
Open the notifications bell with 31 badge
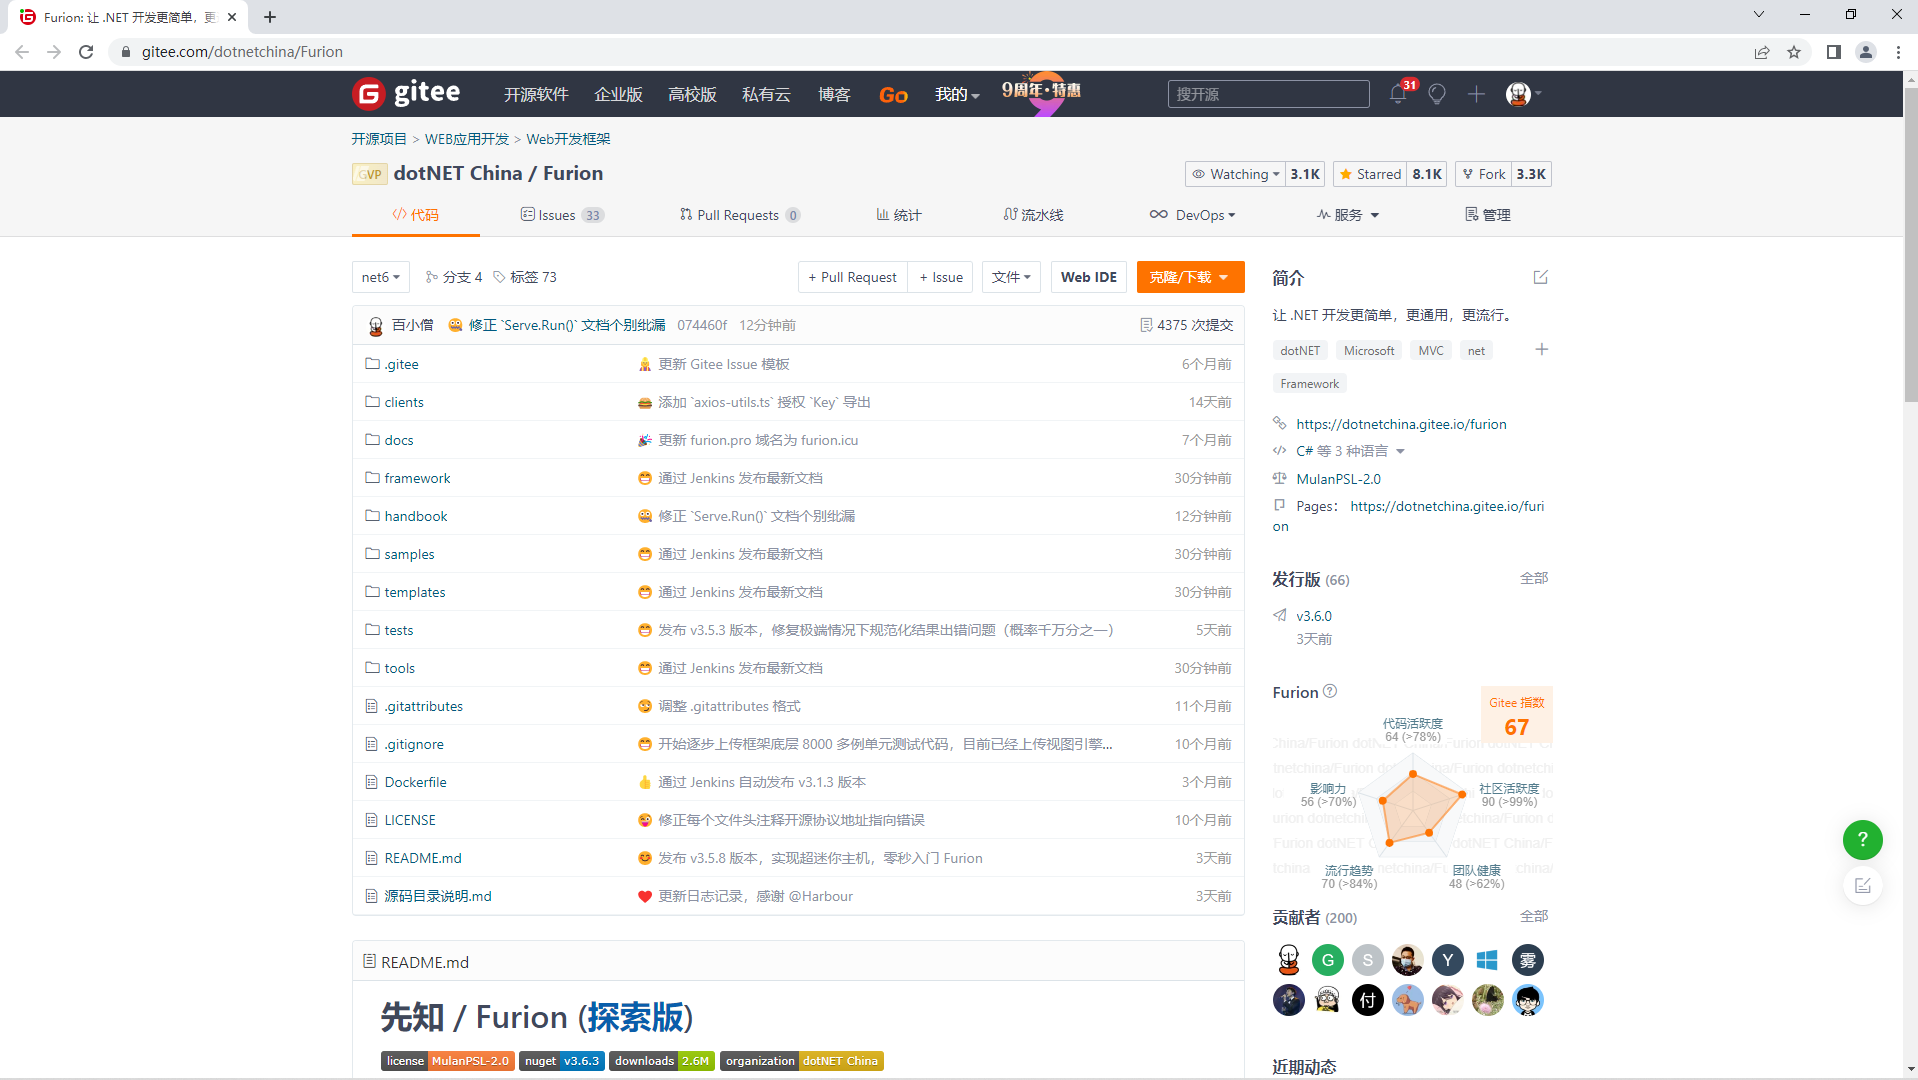tap(1397, 94)
